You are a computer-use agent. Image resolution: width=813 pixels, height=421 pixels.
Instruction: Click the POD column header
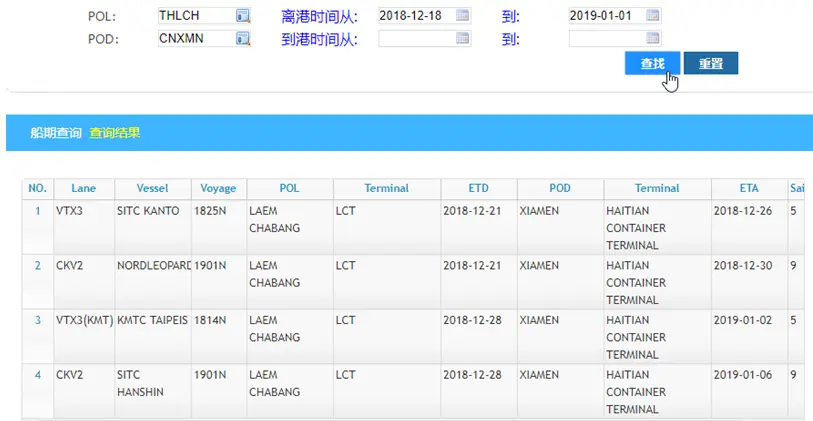pos(560,188)
